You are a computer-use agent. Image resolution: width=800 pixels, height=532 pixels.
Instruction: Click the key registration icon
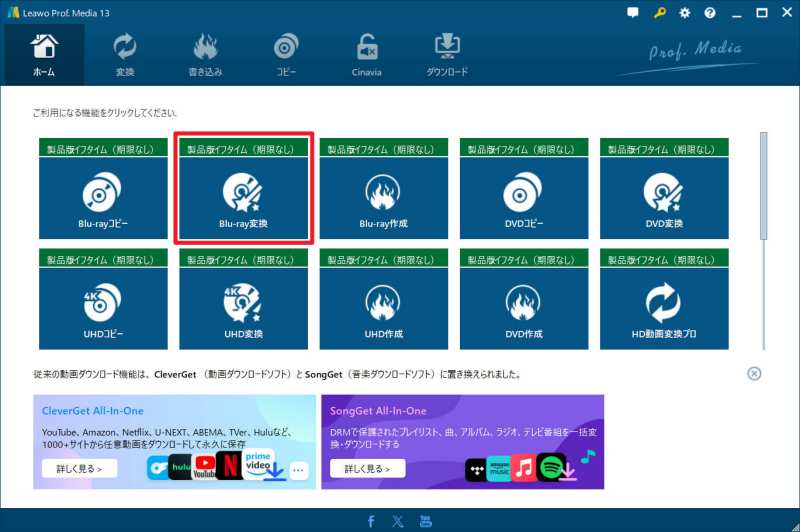click(659, 13)
